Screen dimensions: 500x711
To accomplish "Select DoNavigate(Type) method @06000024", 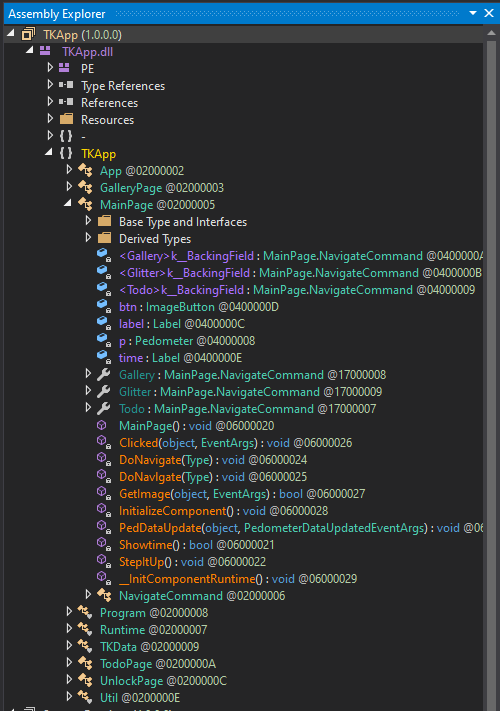I will click(213, 460).
